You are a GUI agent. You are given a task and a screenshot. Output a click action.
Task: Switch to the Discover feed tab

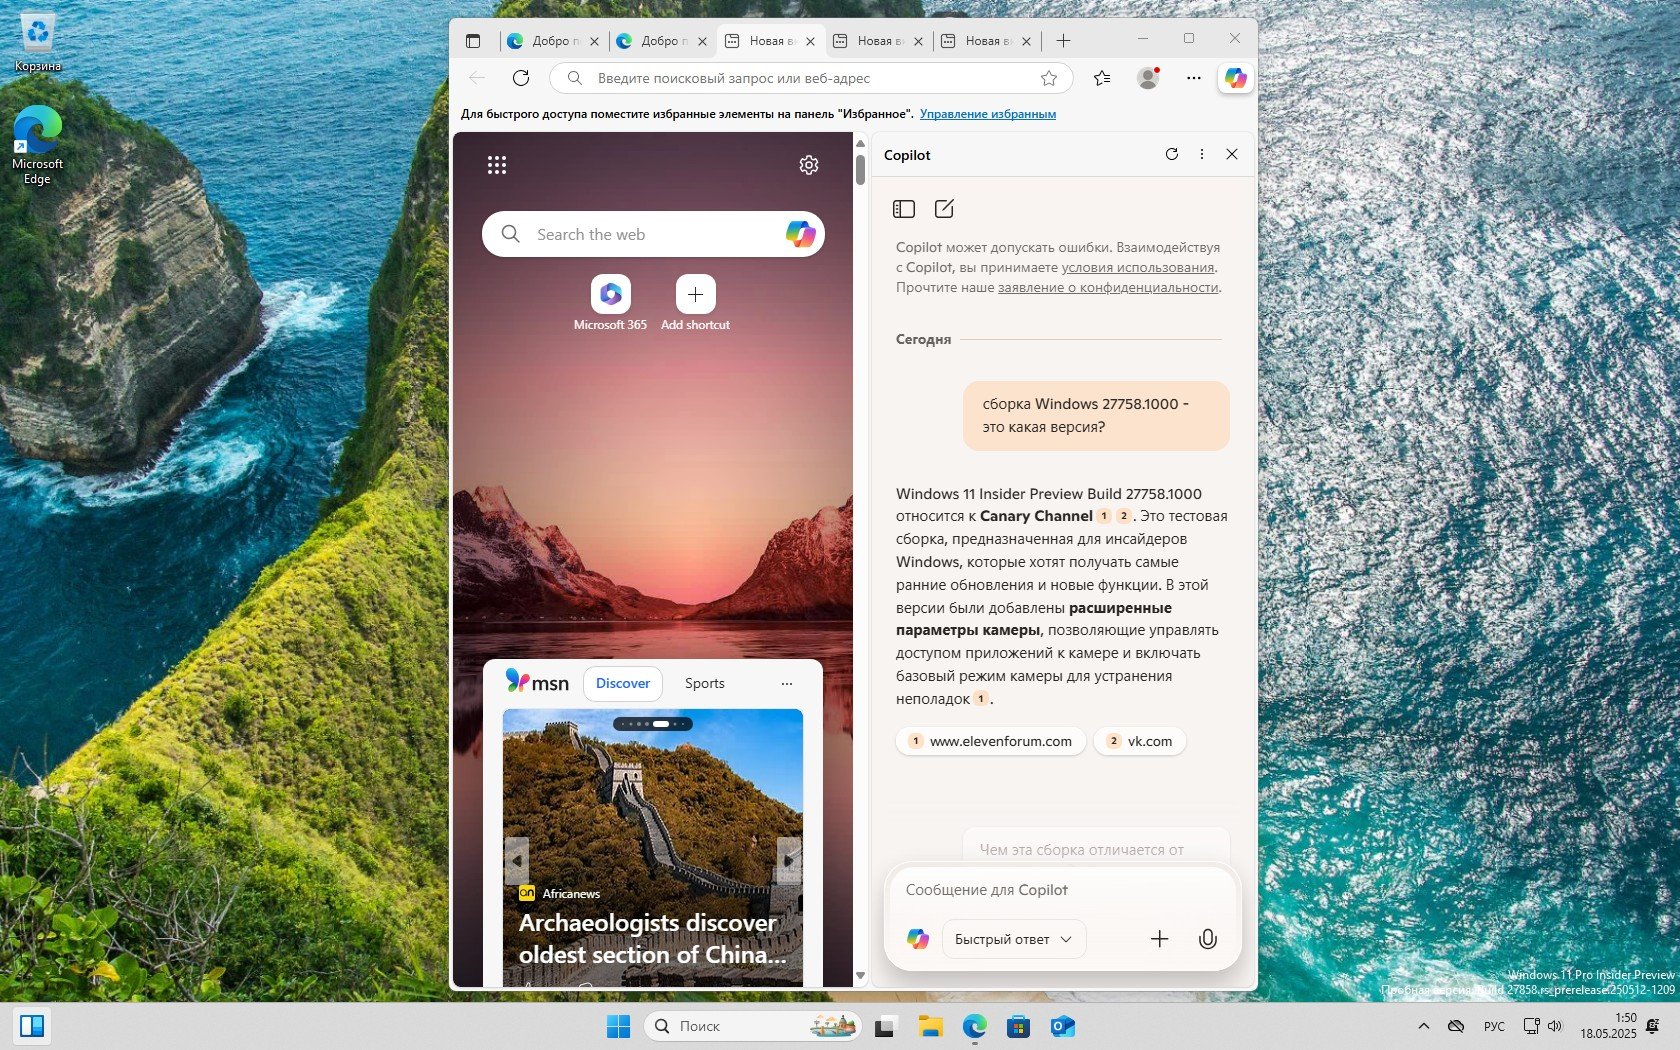[623, 683]
